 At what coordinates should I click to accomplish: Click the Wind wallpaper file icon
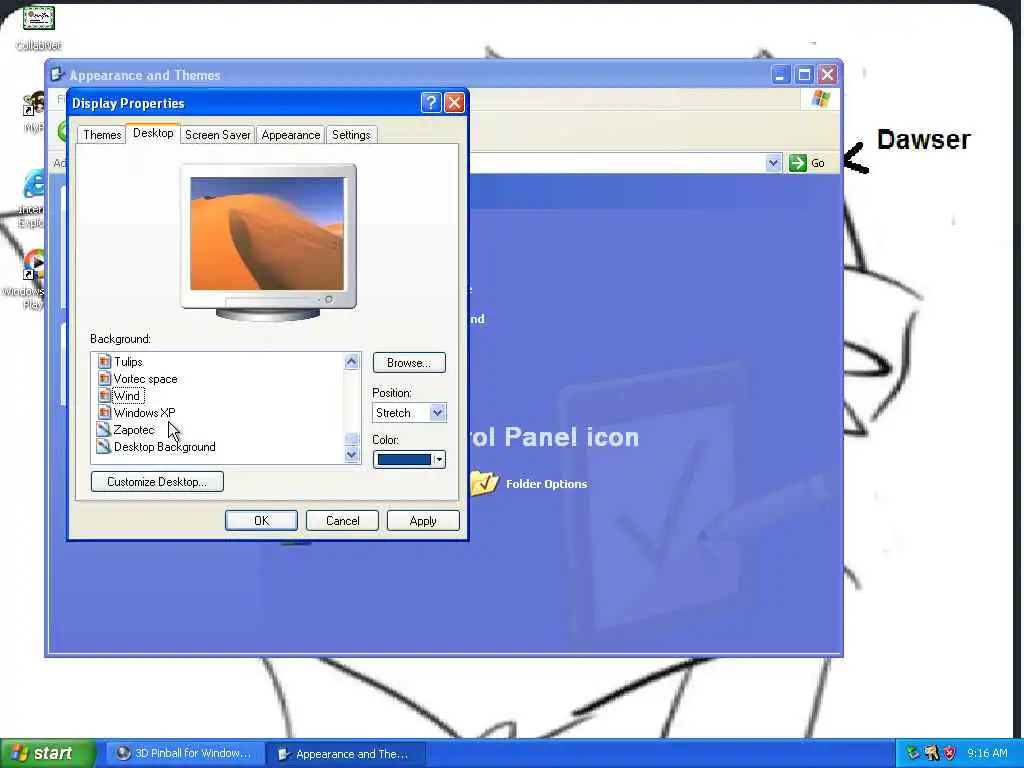(x=104, y=395)
